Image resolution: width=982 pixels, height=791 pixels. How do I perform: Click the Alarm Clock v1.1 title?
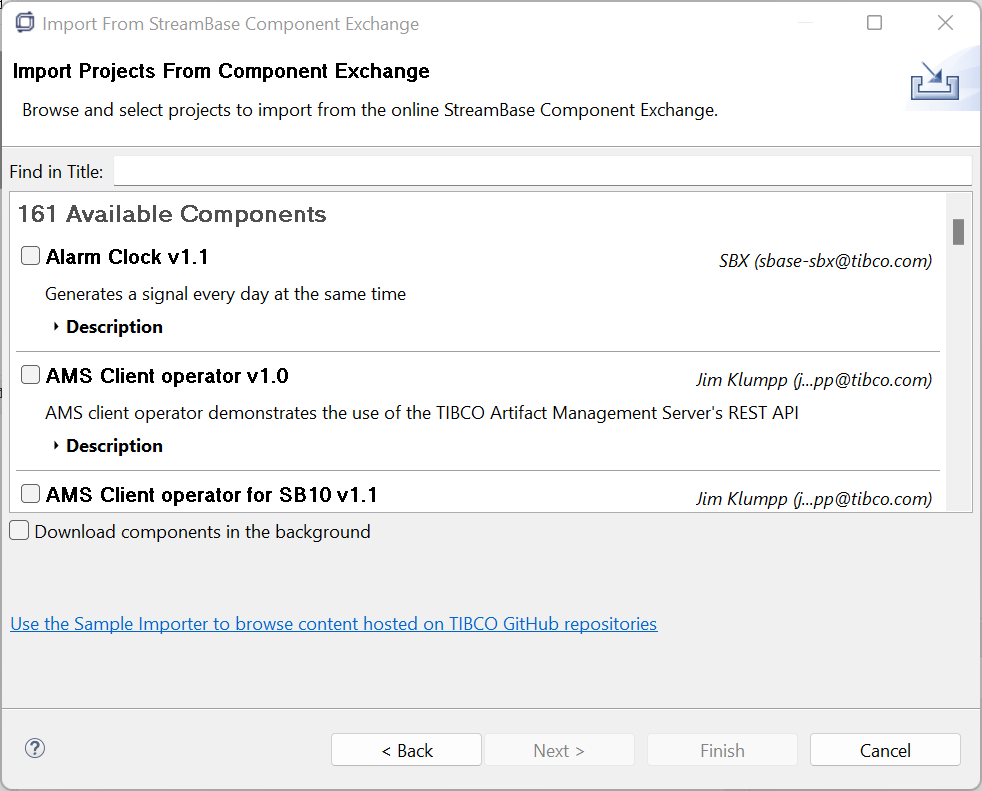coord(127,257)
